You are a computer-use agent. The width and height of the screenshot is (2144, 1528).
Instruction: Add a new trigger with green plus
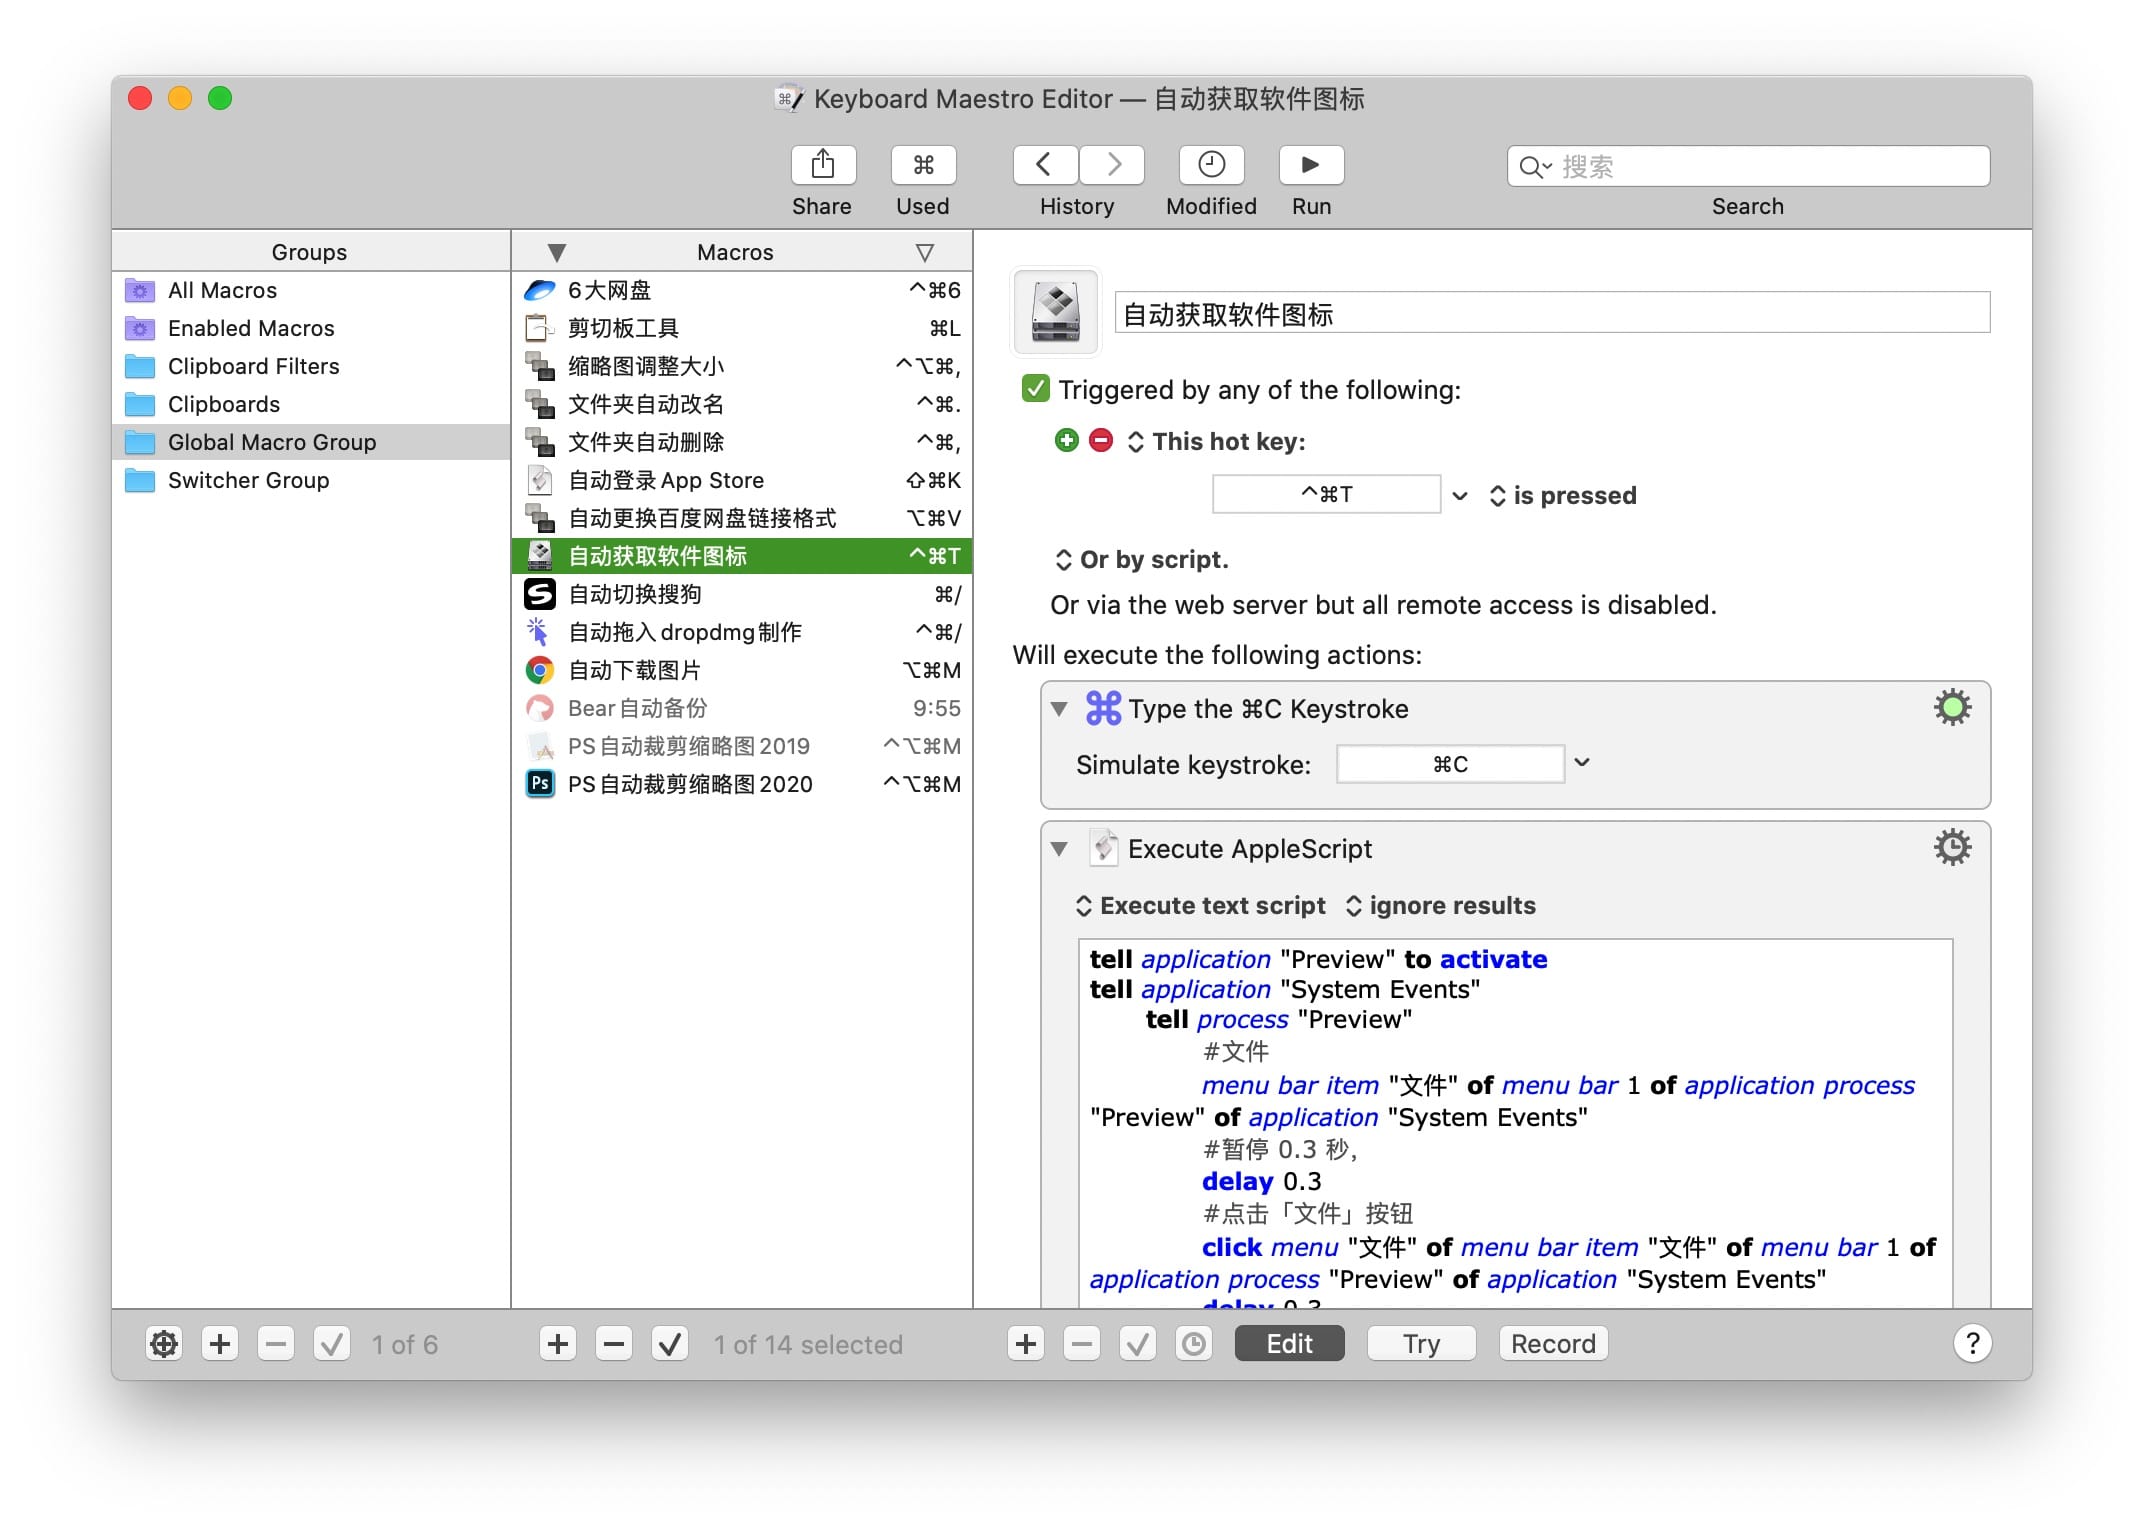(x=1067, y=441)
